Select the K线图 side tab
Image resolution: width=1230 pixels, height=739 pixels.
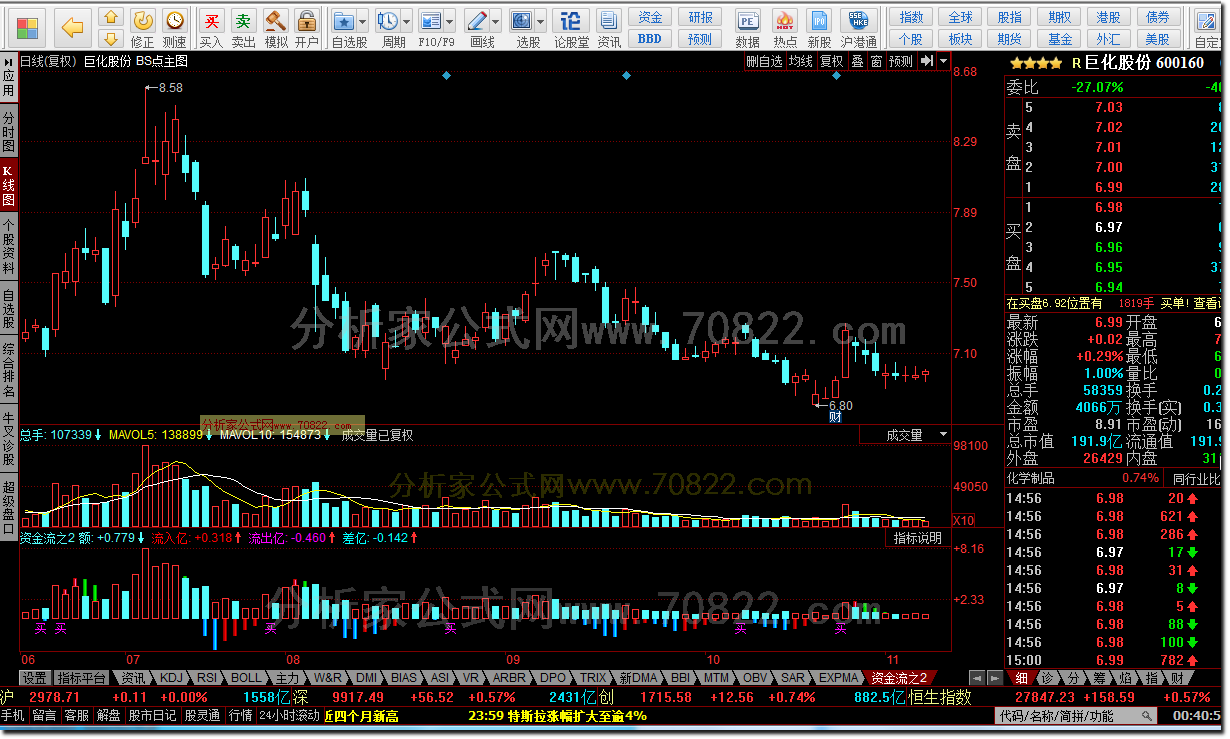[x=8, y=185]
